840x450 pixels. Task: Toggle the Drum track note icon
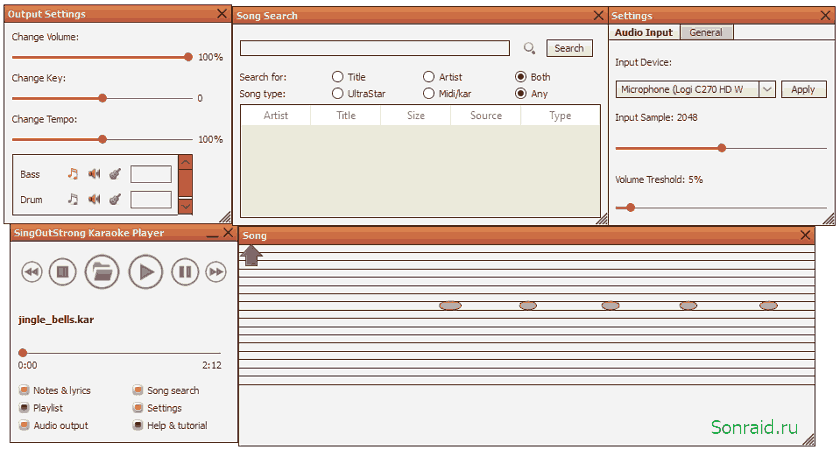click(x=73, y=199)
